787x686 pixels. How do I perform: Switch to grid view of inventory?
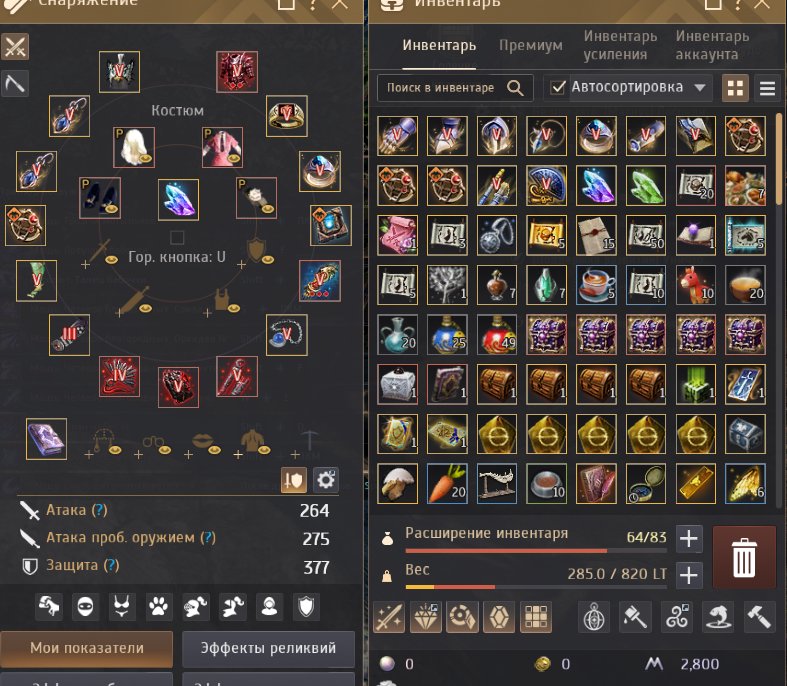[x=735, y=88]
